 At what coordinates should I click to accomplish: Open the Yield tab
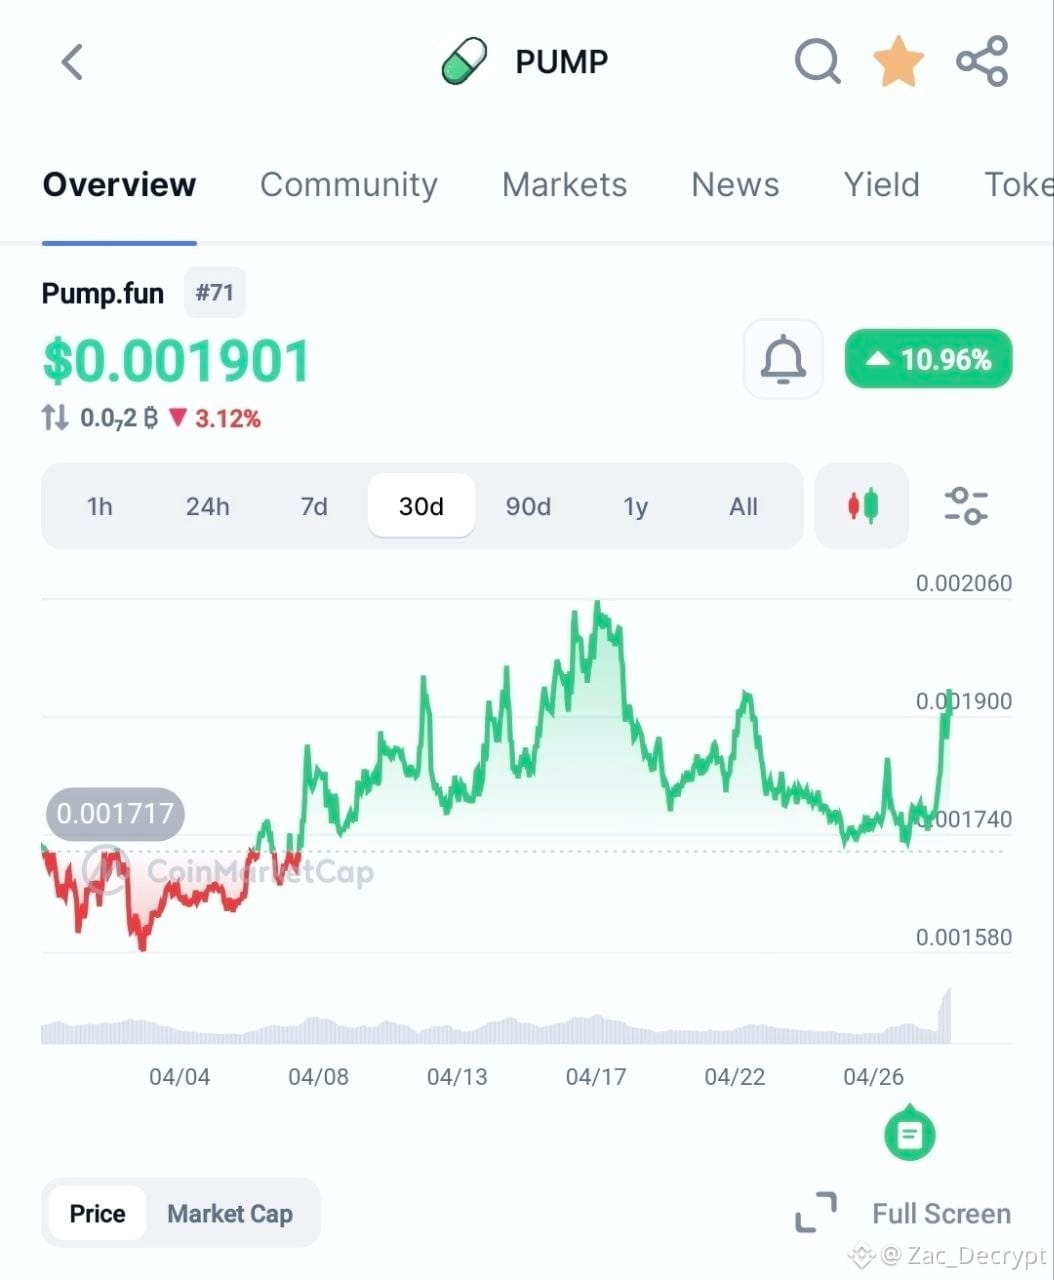[x=881, y=184]
